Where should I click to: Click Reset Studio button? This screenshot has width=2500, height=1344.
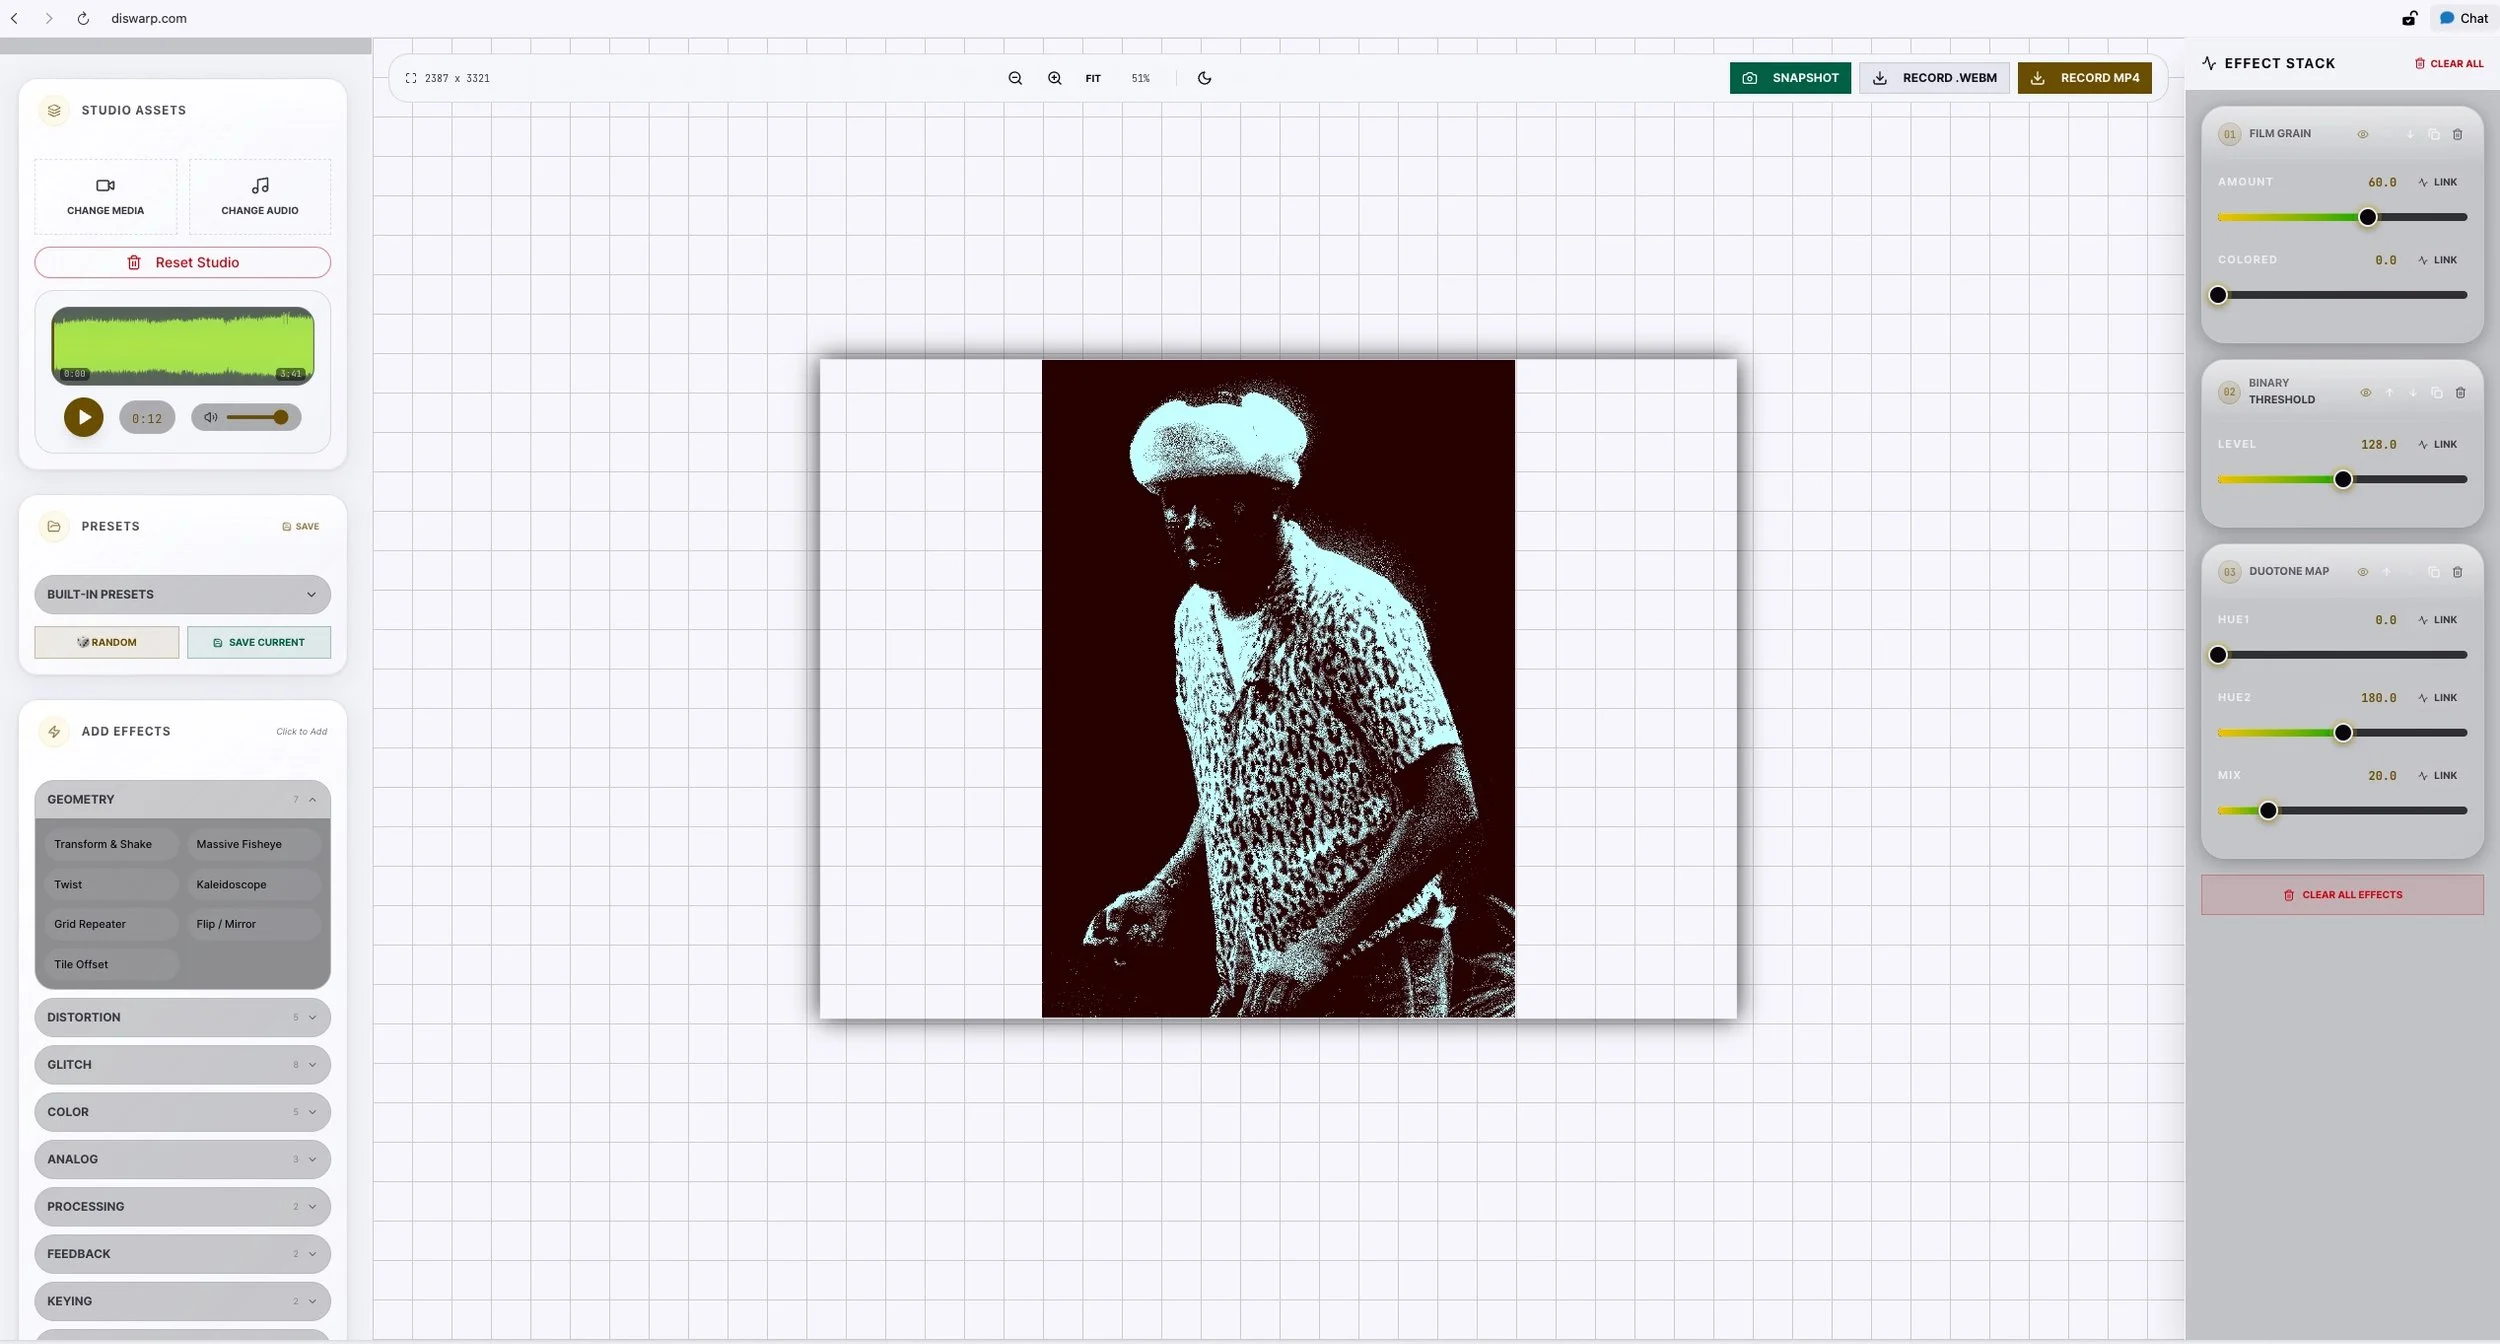(182, 262)
